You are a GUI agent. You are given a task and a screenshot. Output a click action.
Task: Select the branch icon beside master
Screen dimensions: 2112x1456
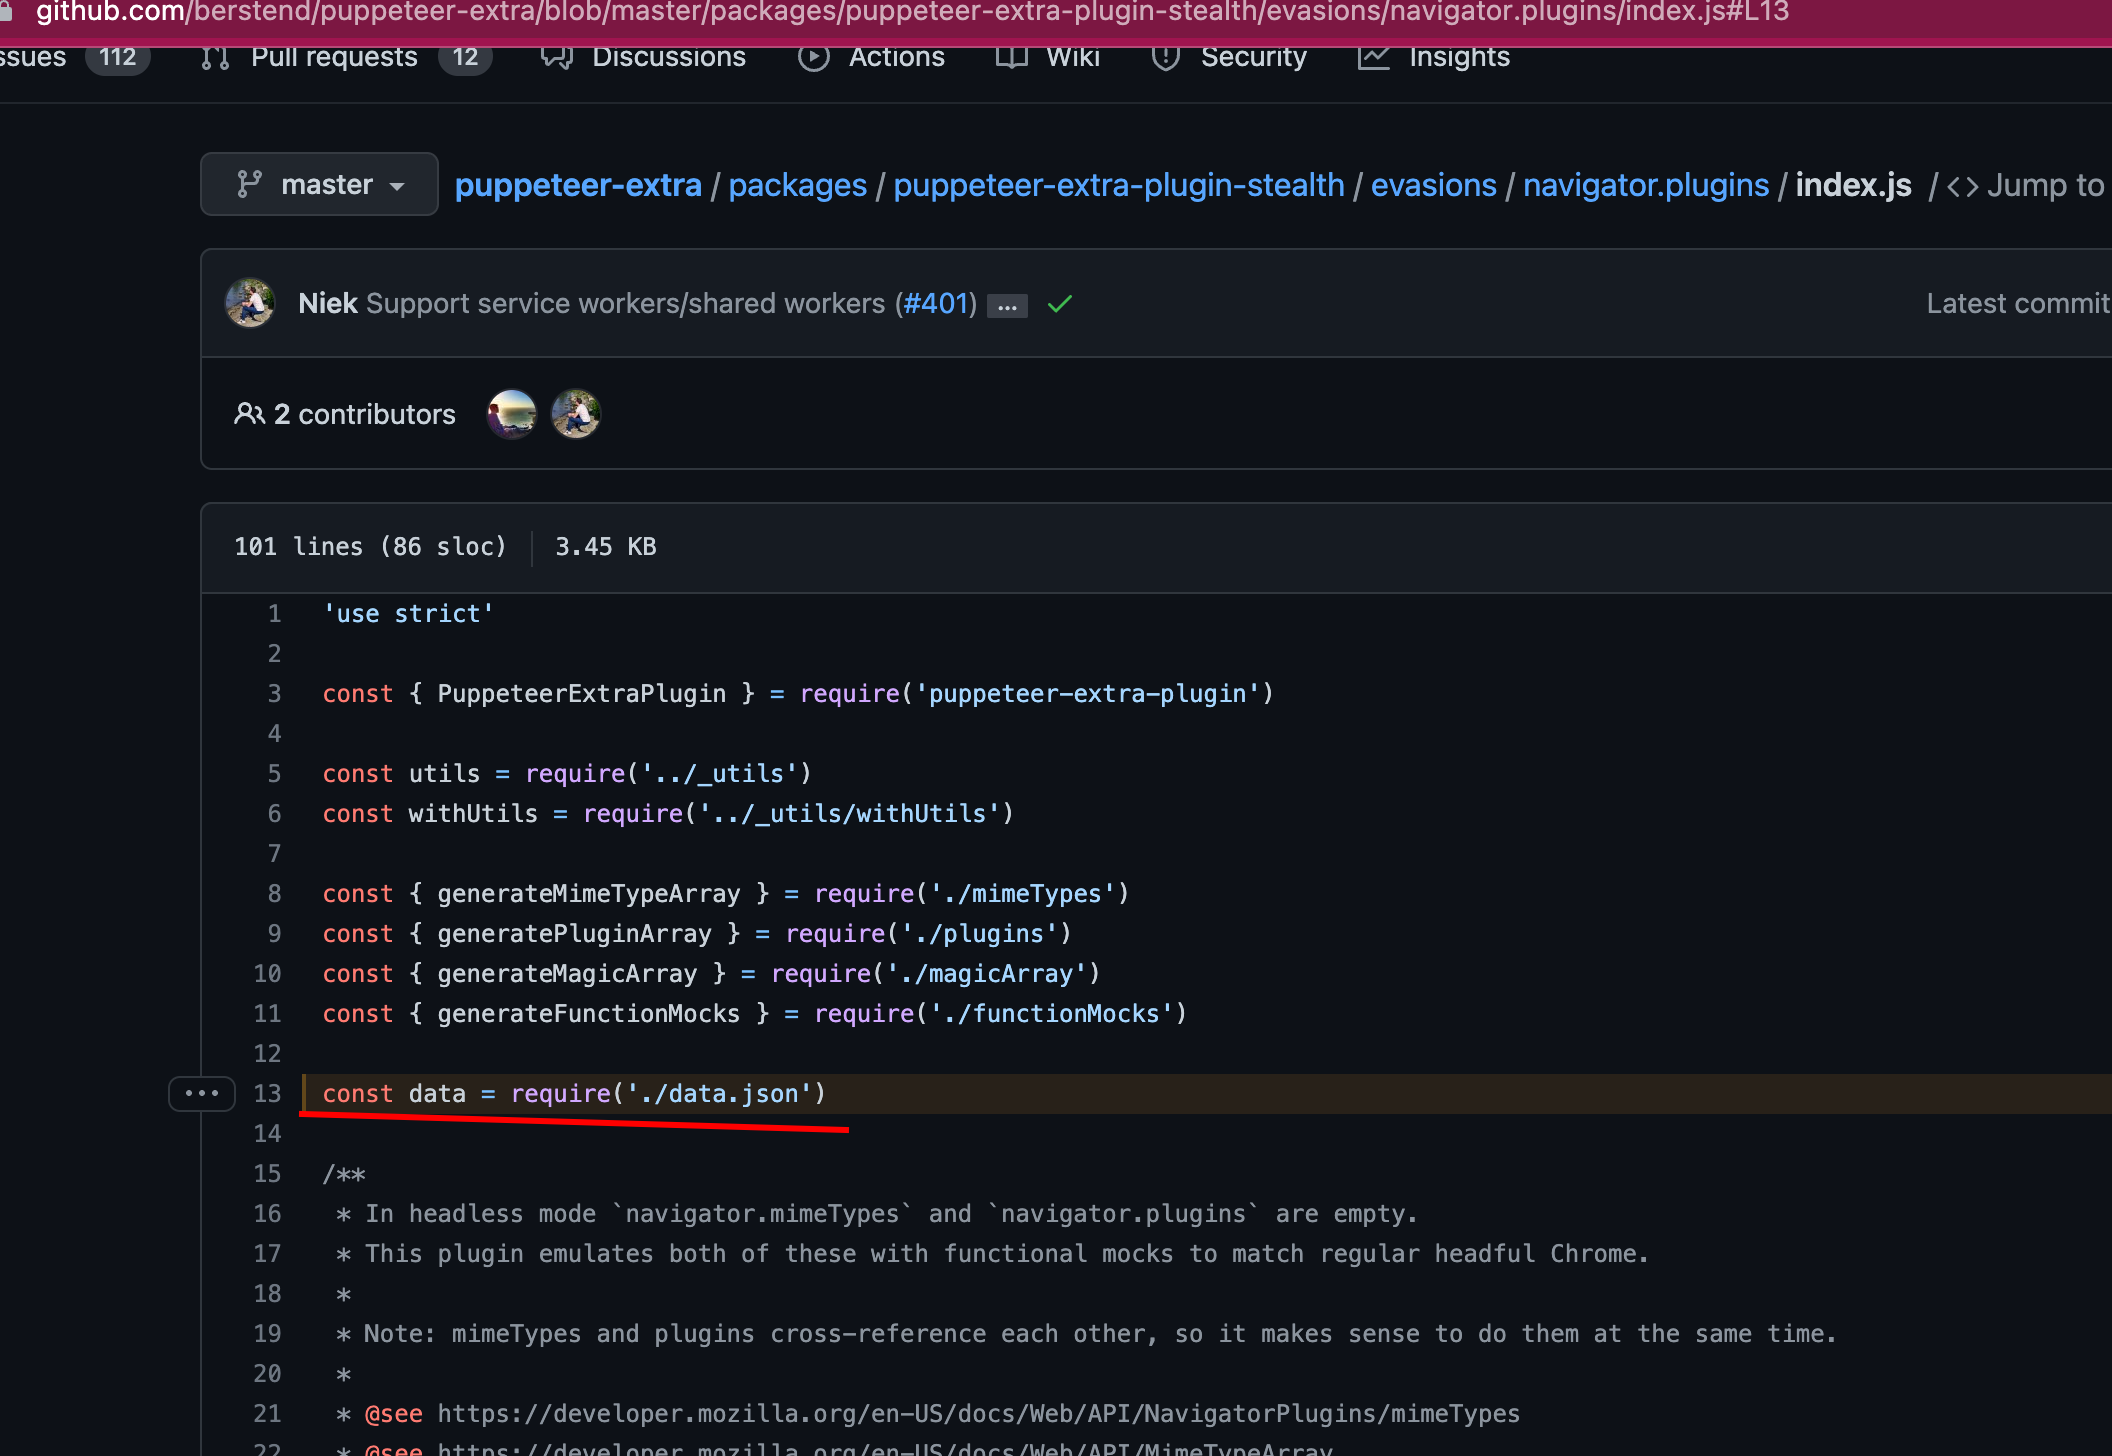tap(250, 184)
